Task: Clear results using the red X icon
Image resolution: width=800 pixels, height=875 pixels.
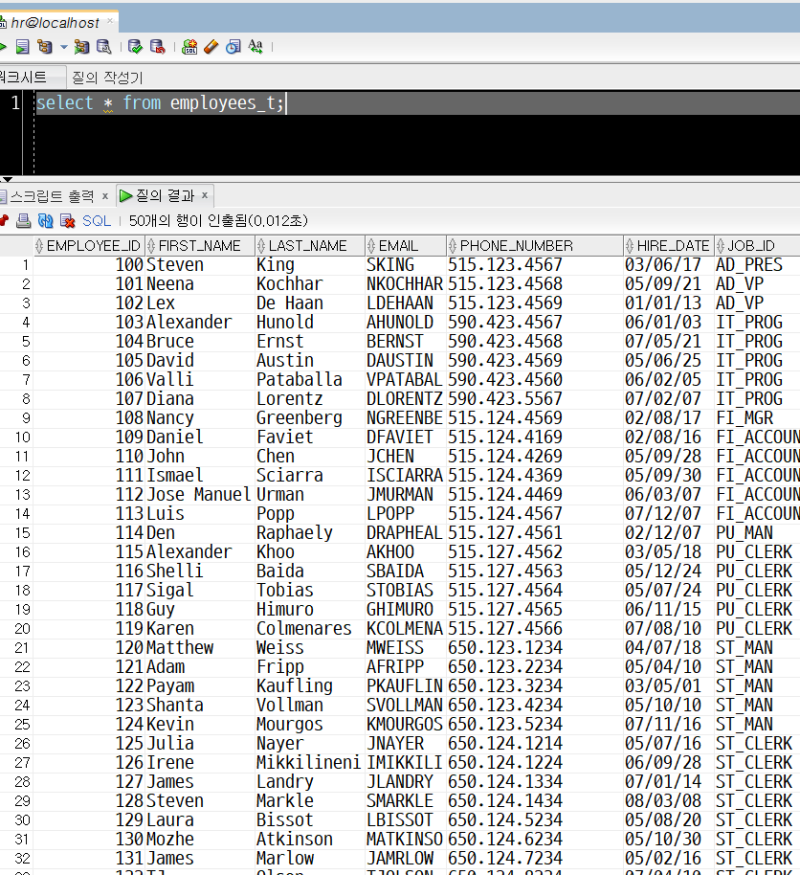Action: pyautogui.click(x=65, y=221)
